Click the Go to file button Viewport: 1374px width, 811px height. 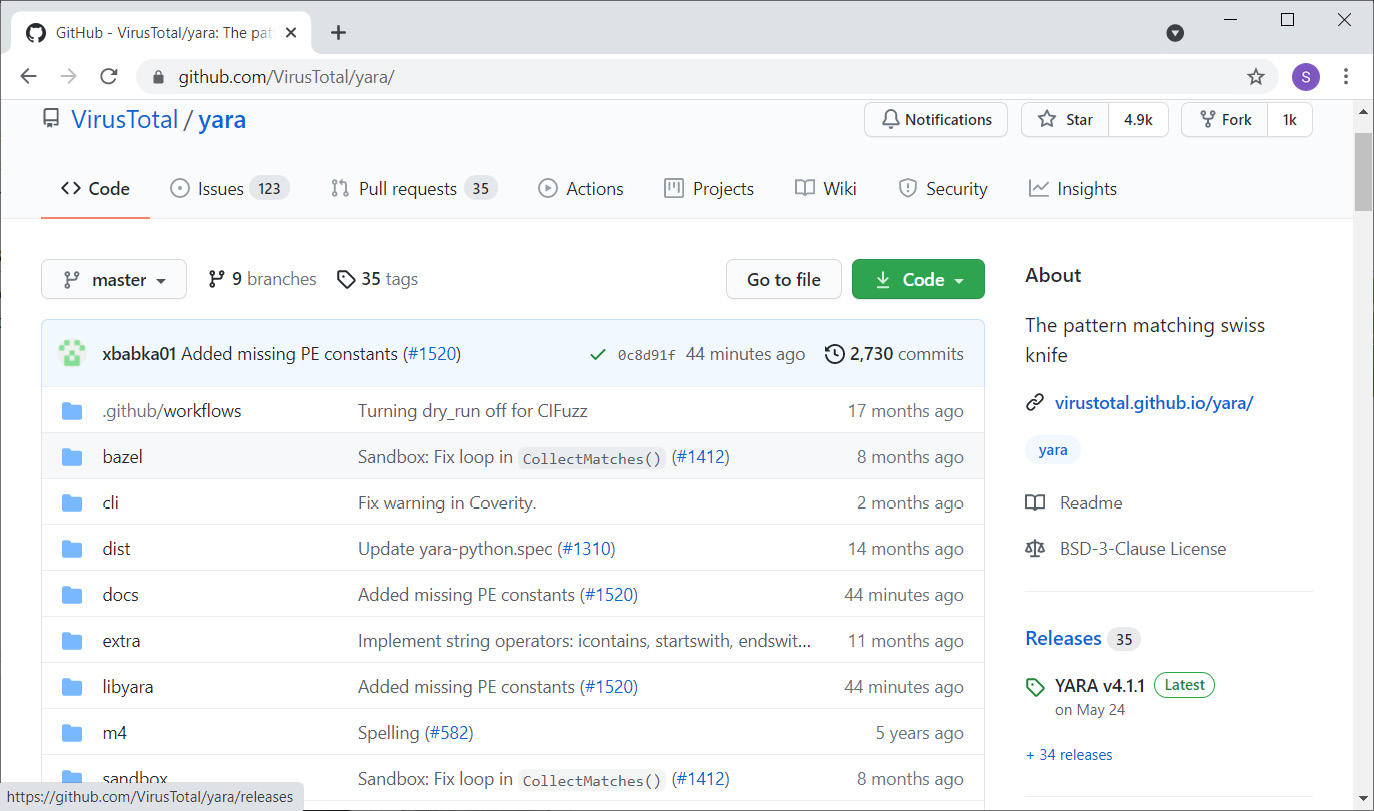(x=784, y=280)
